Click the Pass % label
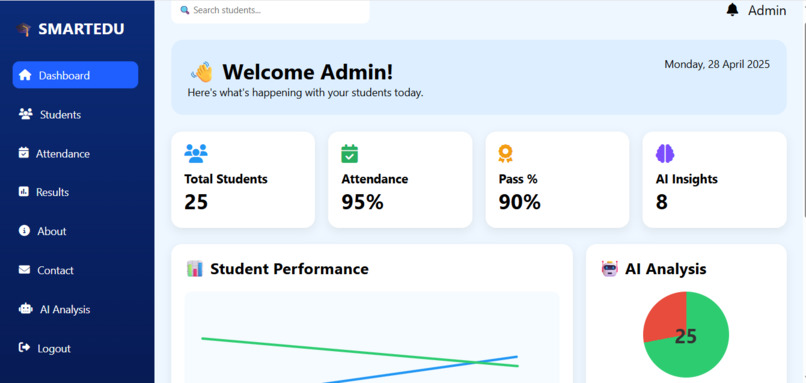 pyautogui.click(x=518, y=179)
